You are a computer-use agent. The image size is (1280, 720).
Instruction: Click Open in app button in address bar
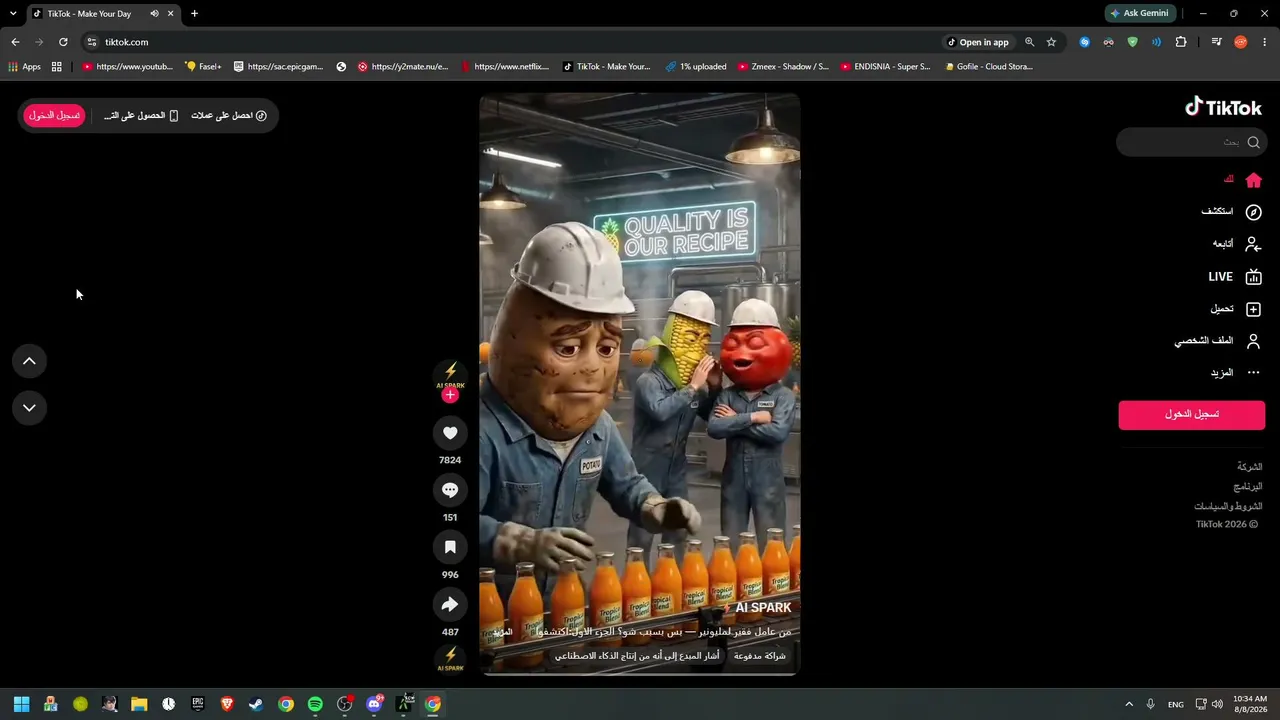coord(978,42)
